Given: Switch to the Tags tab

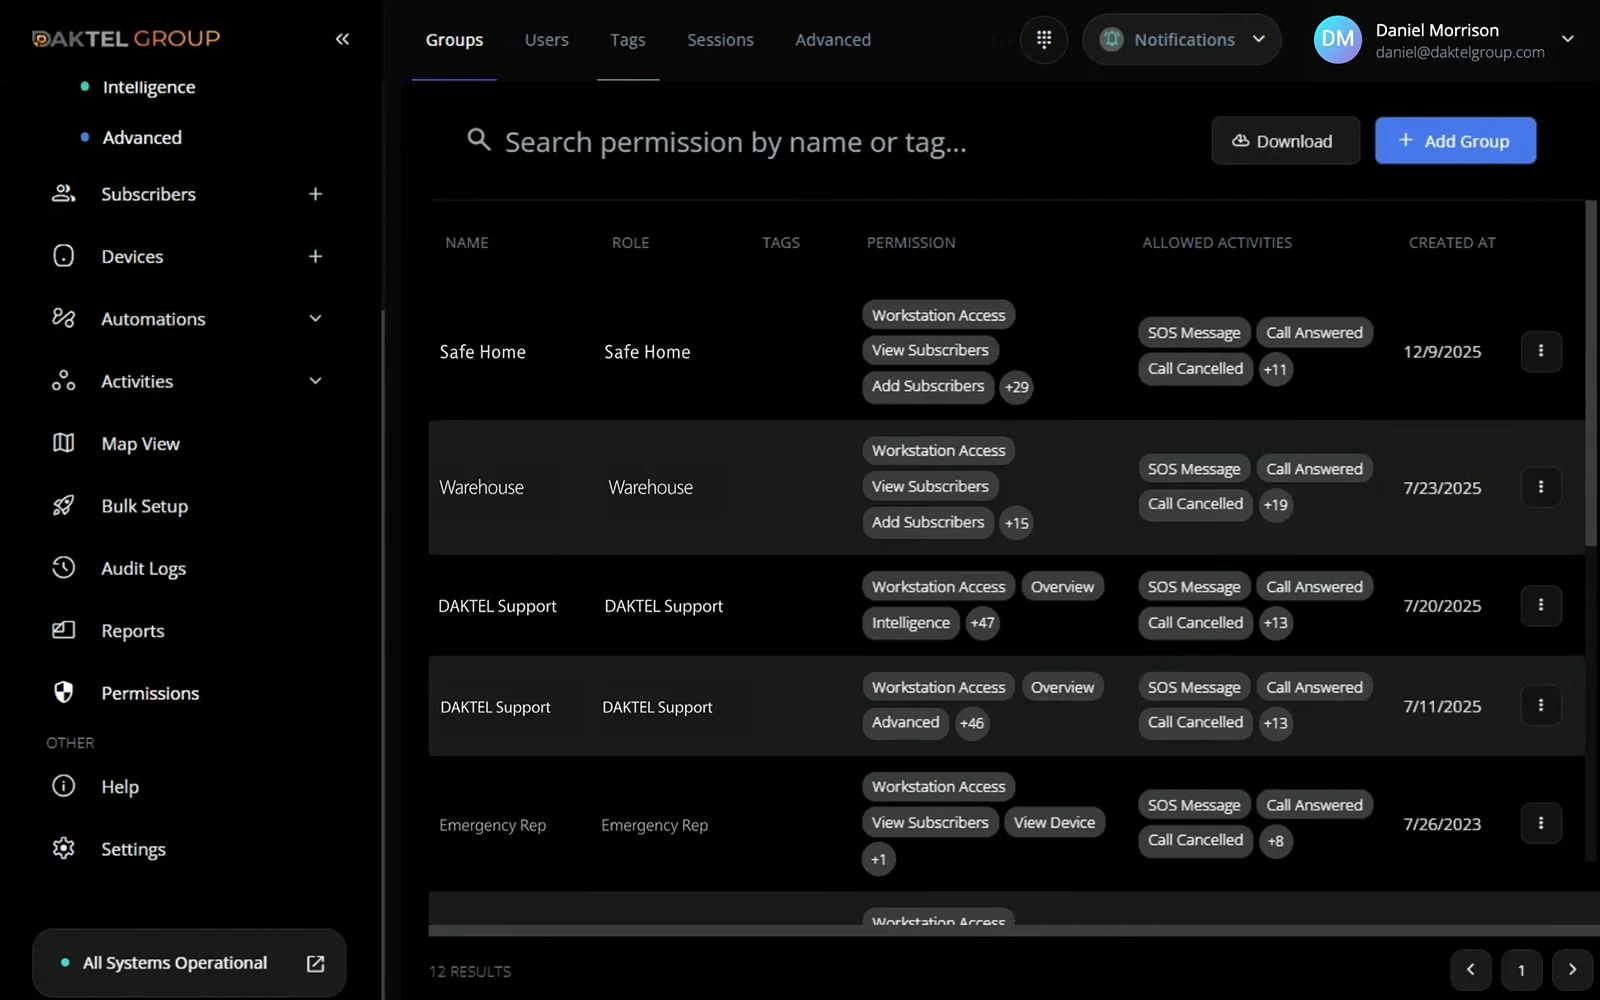Looking at the screenshot, I should tap(628, 40).
